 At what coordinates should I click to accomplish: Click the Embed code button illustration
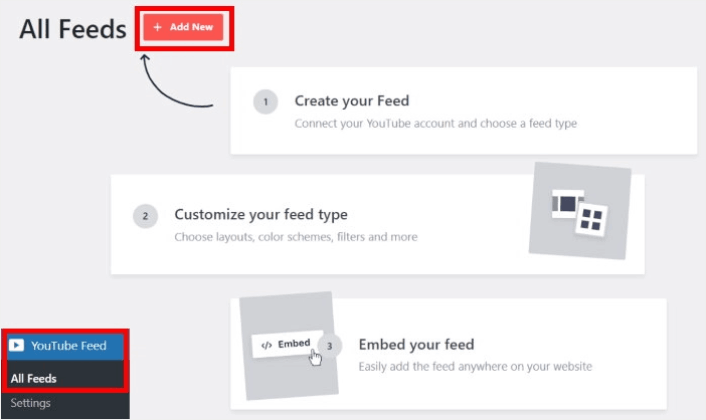coord(287,345)
